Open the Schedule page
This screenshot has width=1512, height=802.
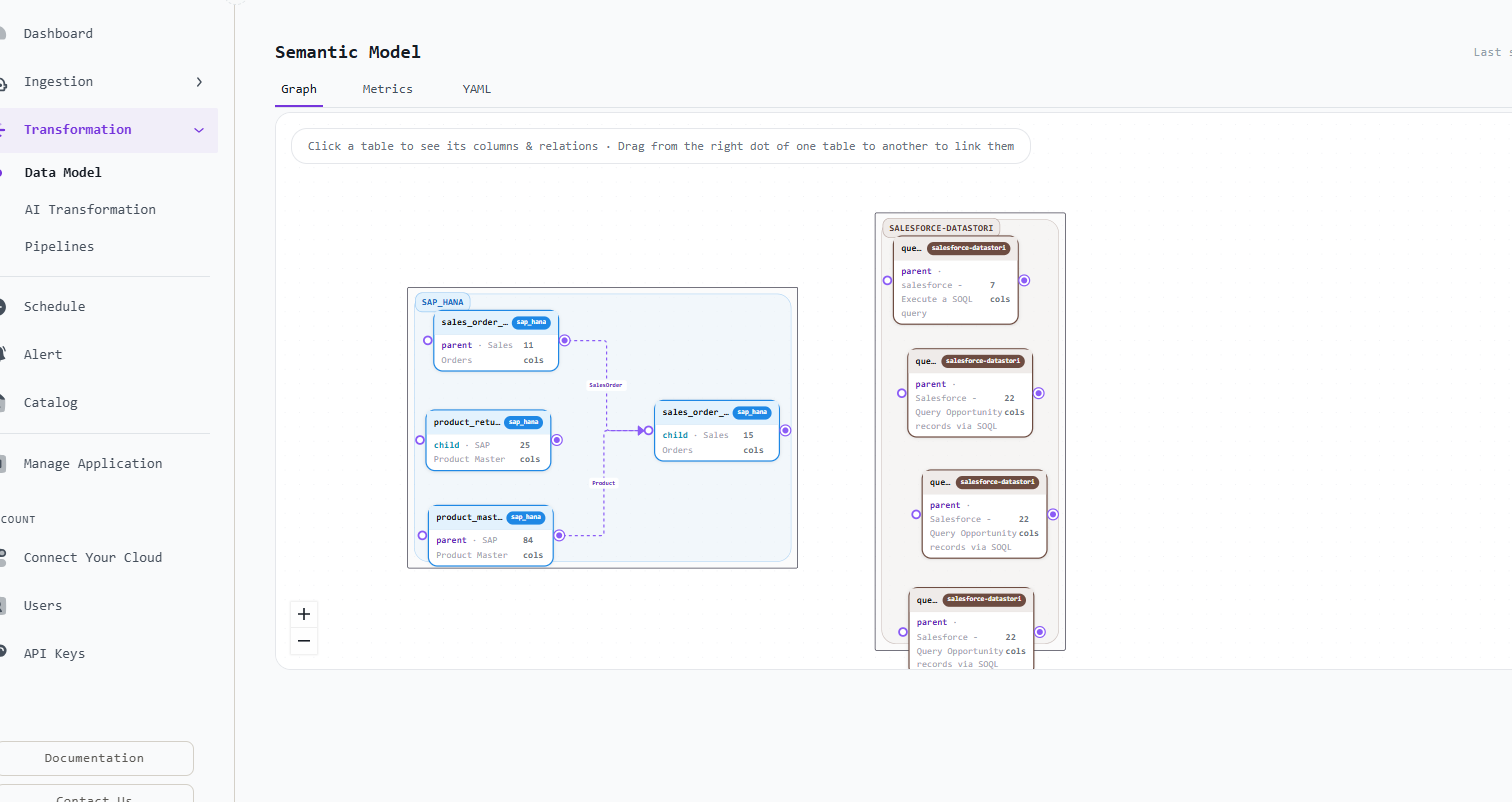(54, 307)
